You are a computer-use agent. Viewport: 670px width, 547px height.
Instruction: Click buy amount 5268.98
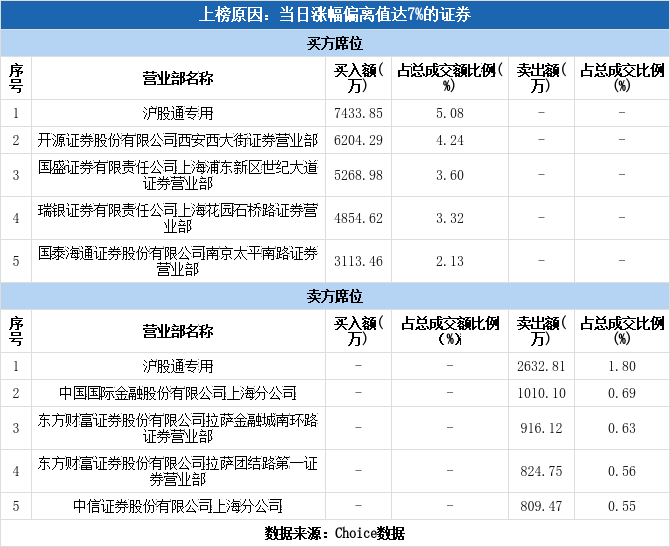pos(359,175)
